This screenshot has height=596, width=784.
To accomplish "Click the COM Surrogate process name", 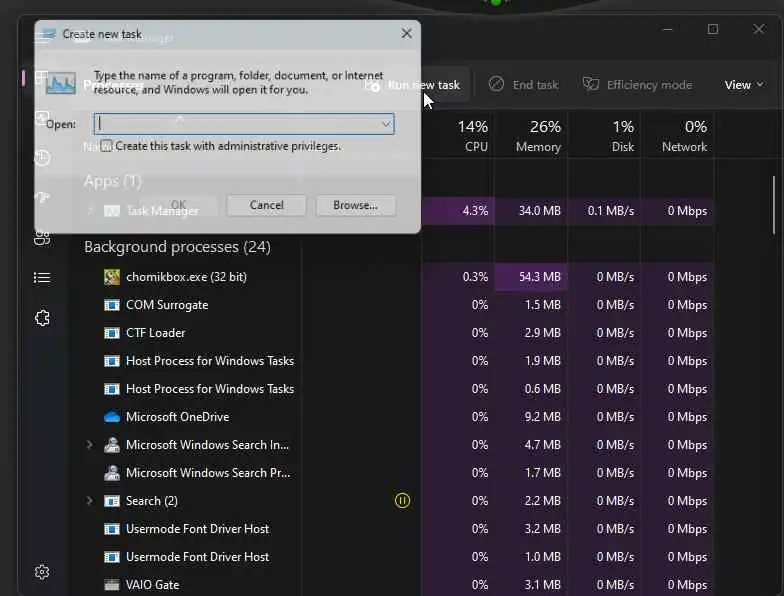I will coord(167,305).
